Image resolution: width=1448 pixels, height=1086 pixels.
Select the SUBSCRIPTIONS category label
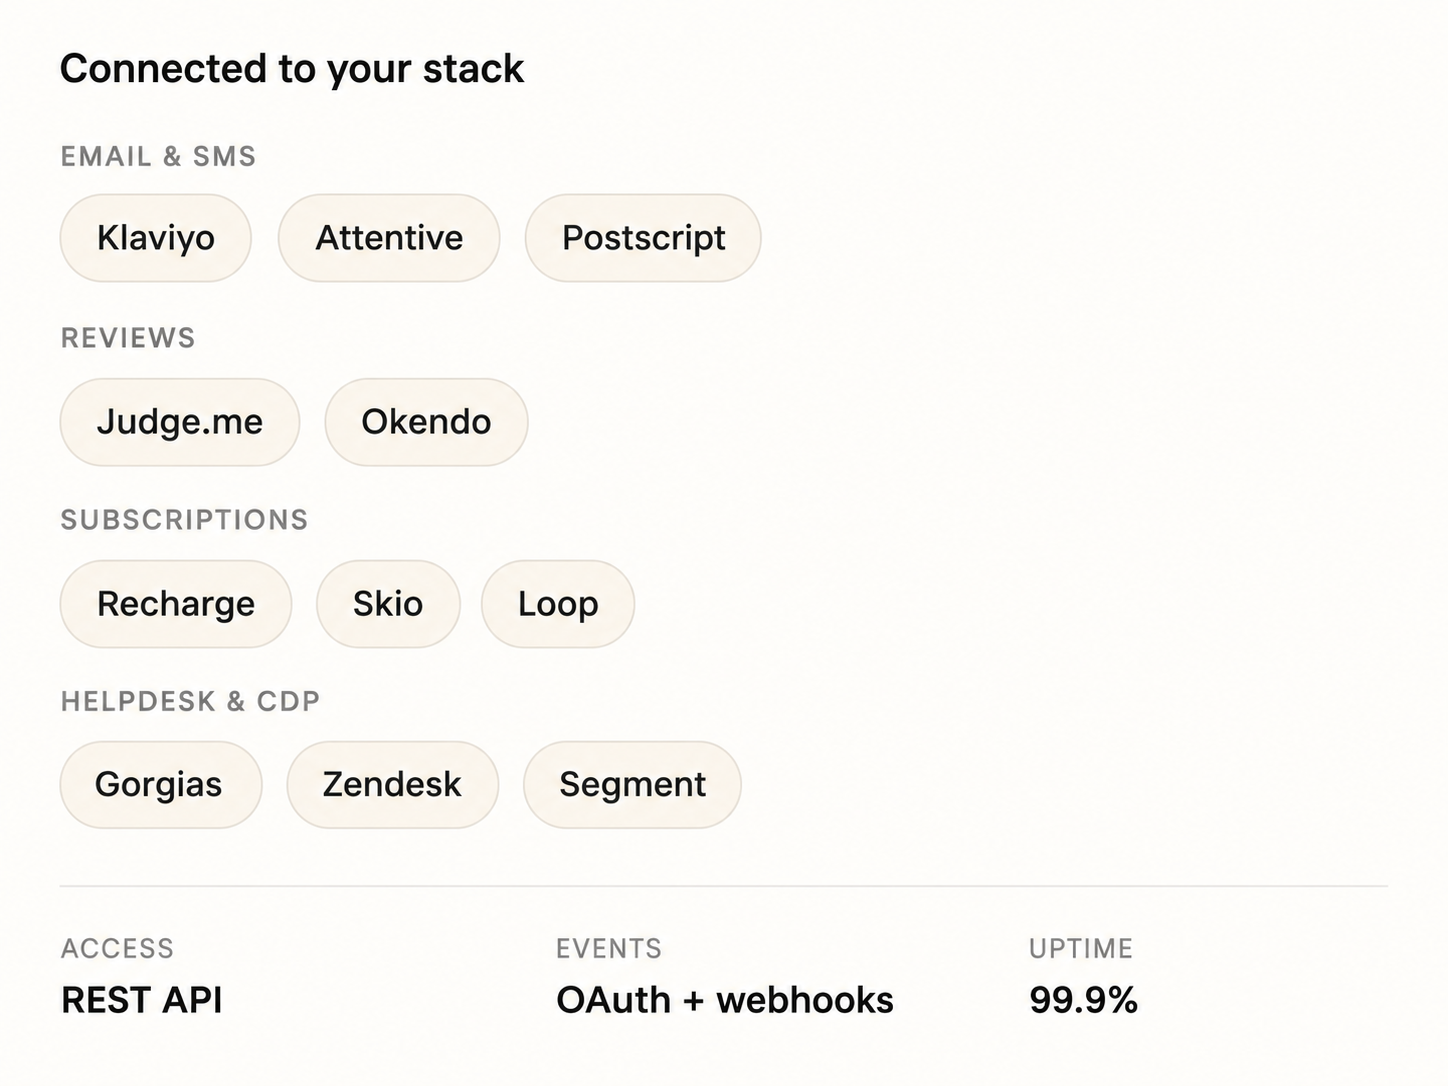[x=184, y=520]
